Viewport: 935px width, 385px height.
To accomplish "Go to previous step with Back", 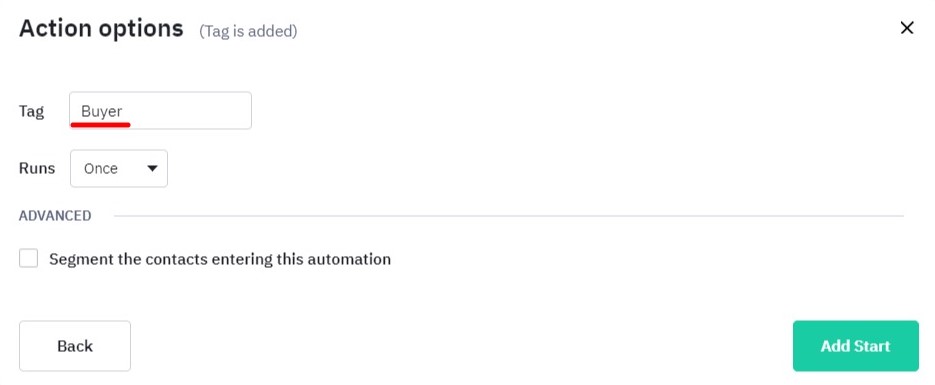I will 75,346.
